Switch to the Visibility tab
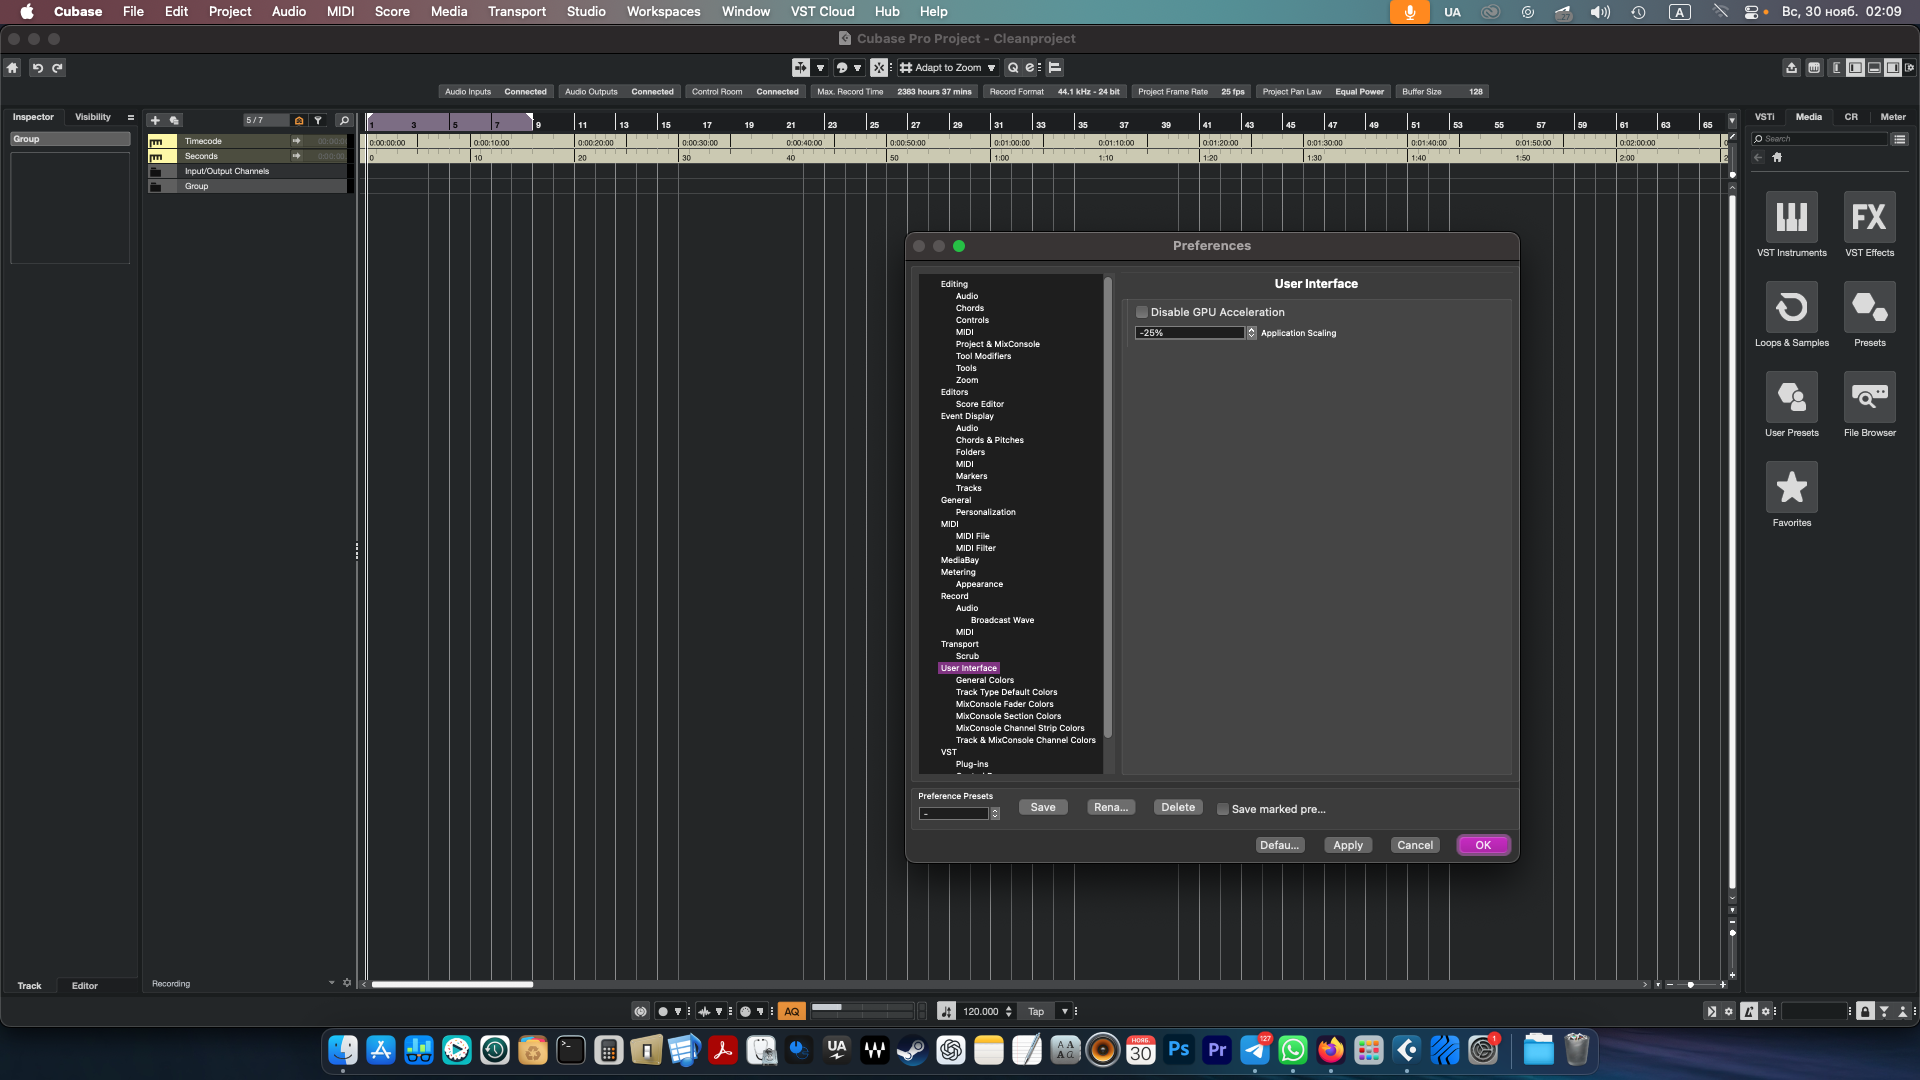Screen dimensions: 1920x1080 93,117
